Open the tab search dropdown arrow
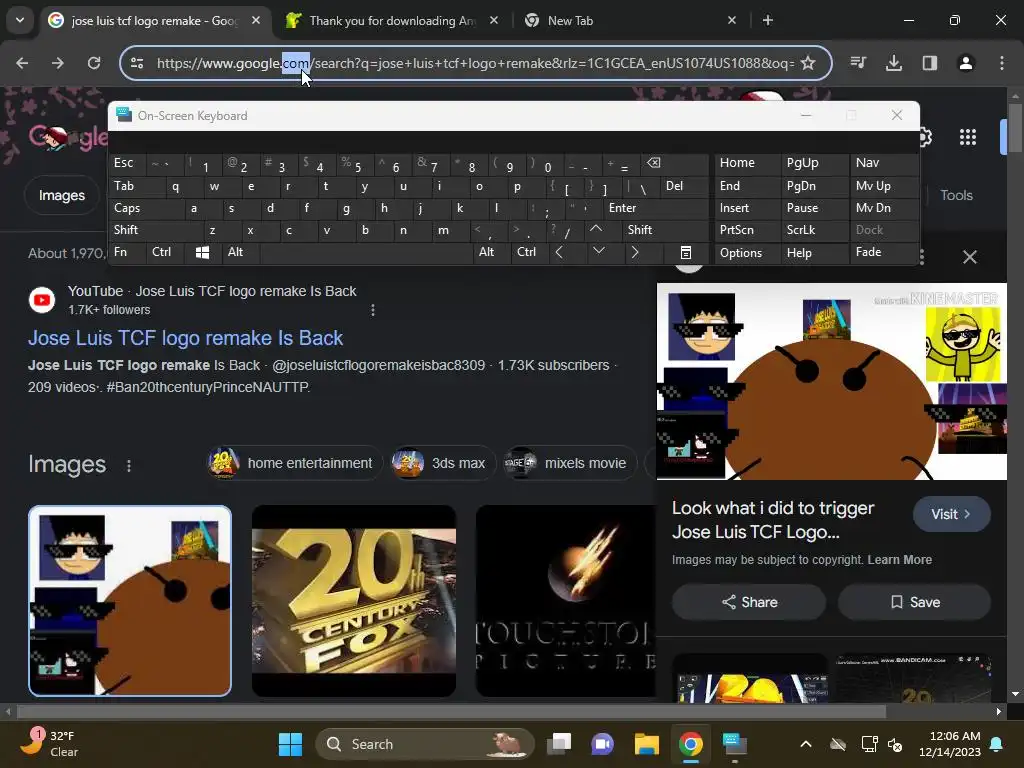 point(20,20)
